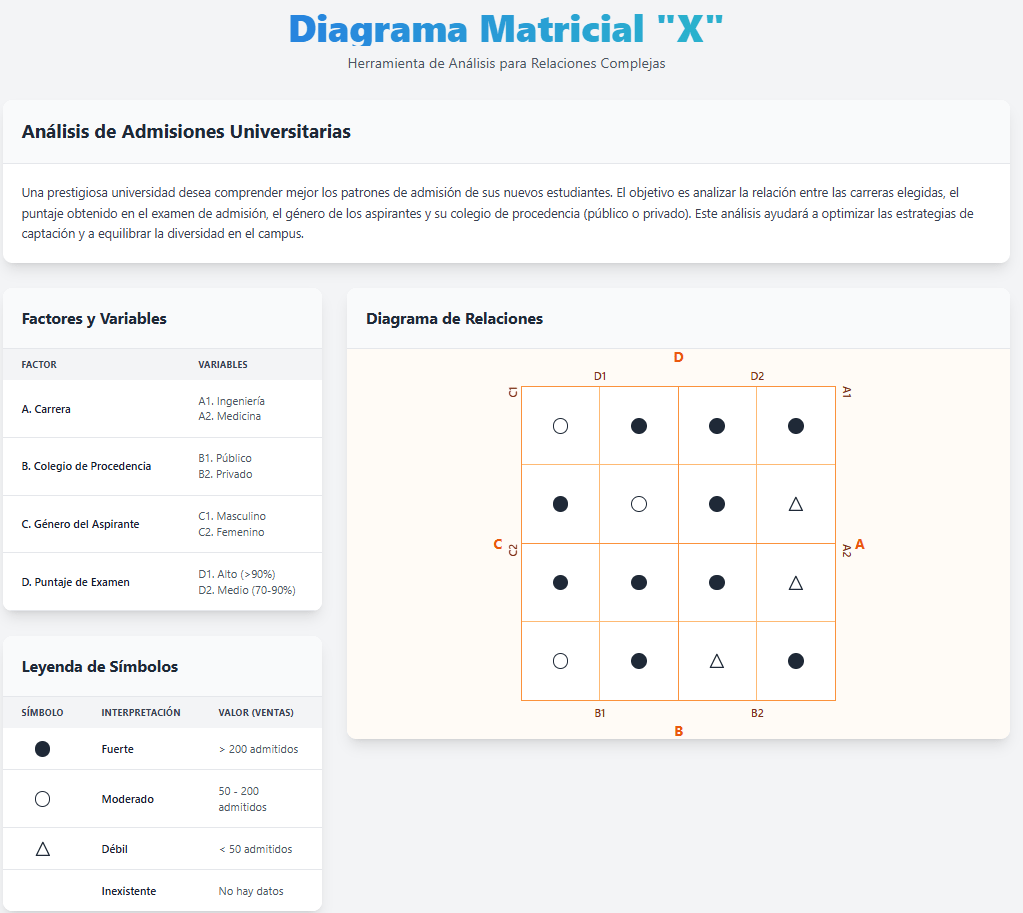
Task: Click the open circle in matrix row two, column two
Action: tap(639, 504)
